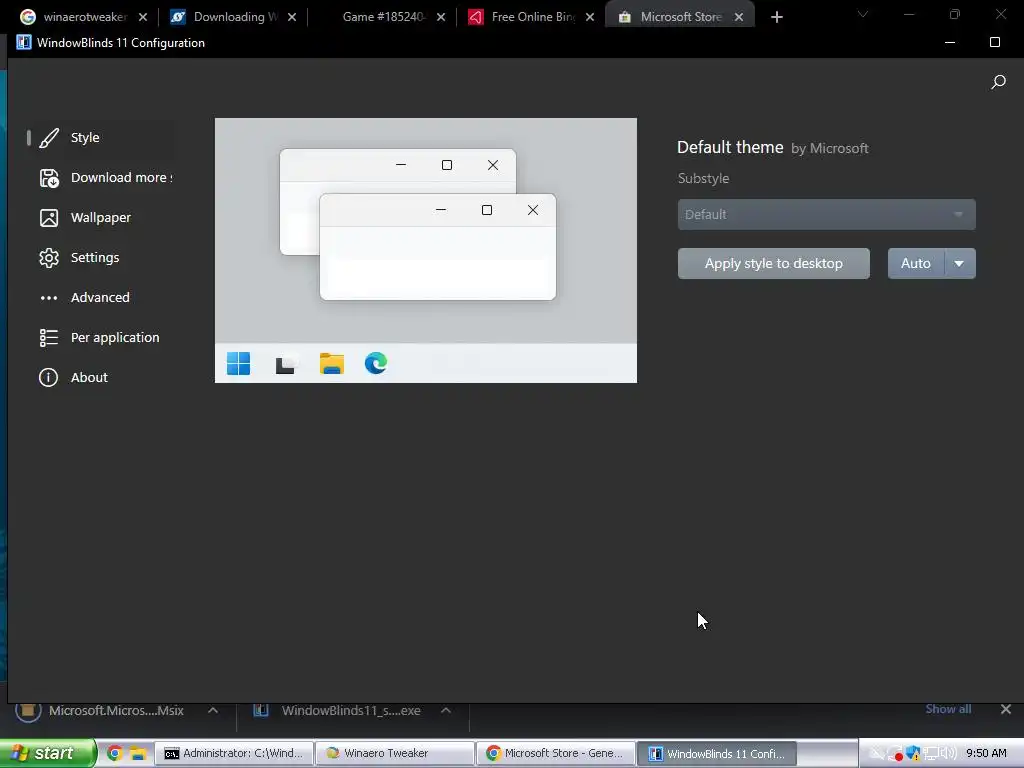Open the Advanced section

pos(101,298)
